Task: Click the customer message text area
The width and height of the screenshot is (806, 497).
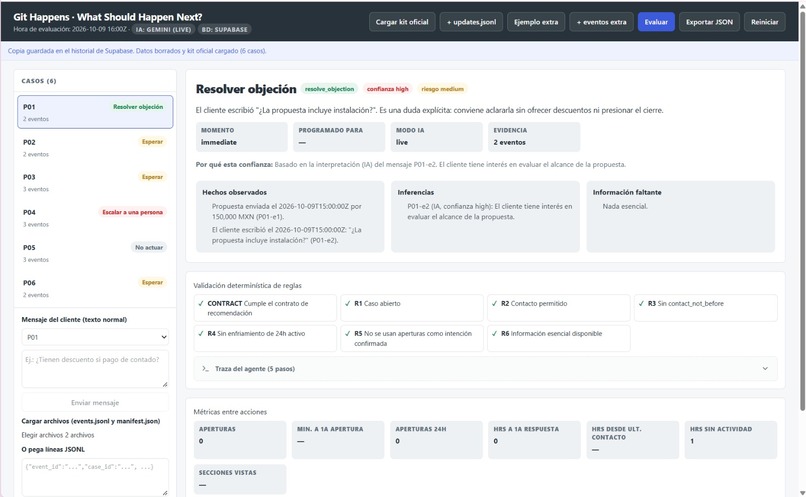Action: (x=95, y=369)
